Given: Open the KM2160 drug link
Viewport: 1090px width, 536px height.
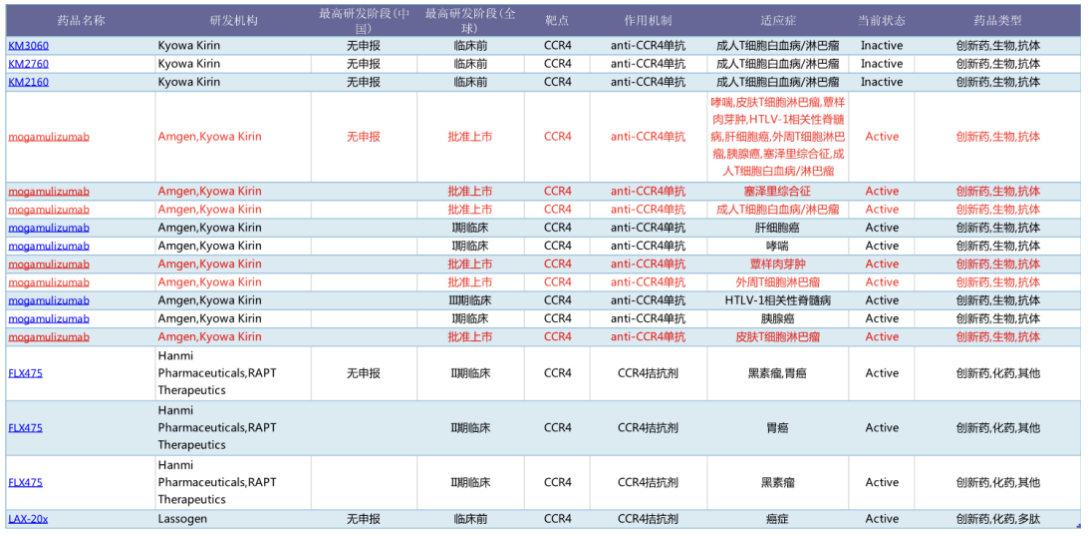Looking at the screenshot, I should 29,82.
